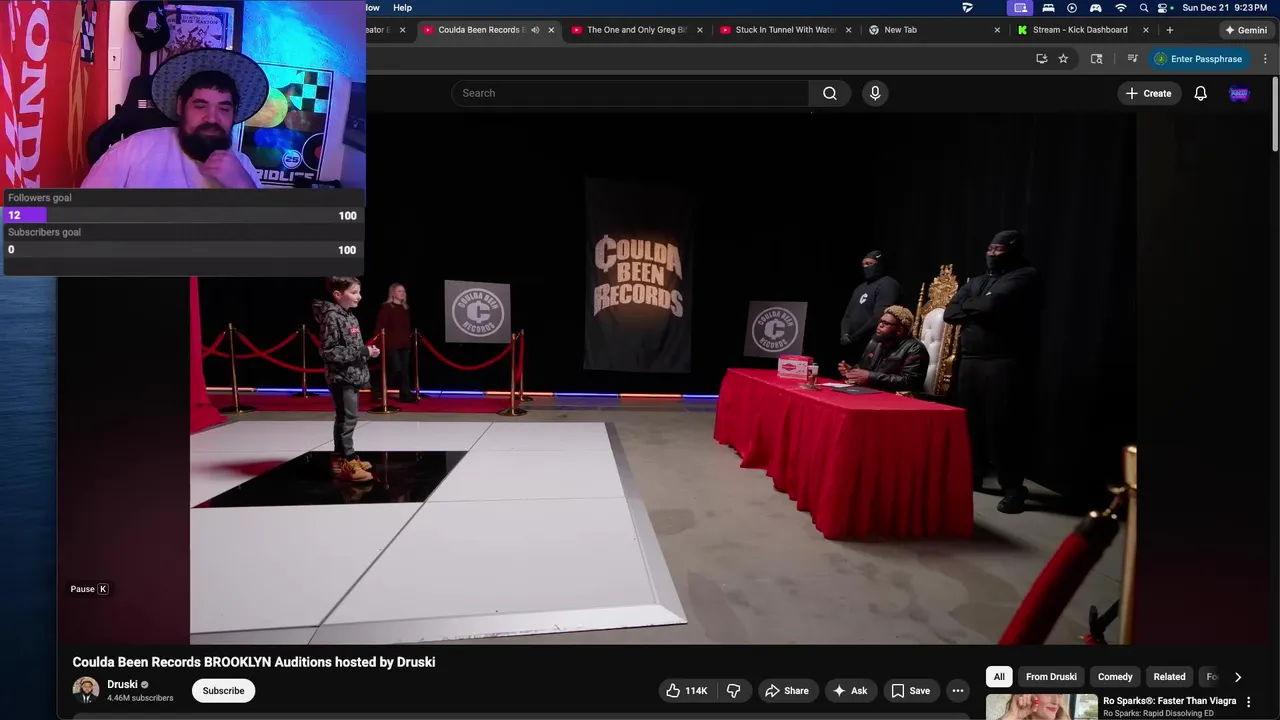Open YouTube notifications bell

pos(1200,93)
